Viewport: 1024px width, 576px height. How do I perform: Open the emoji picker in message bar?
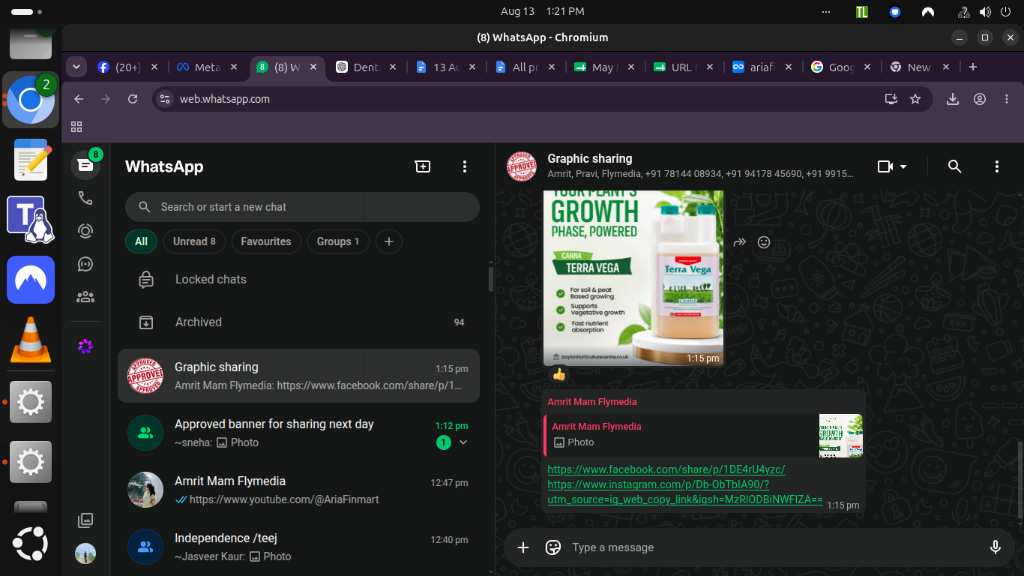[553, 547]
